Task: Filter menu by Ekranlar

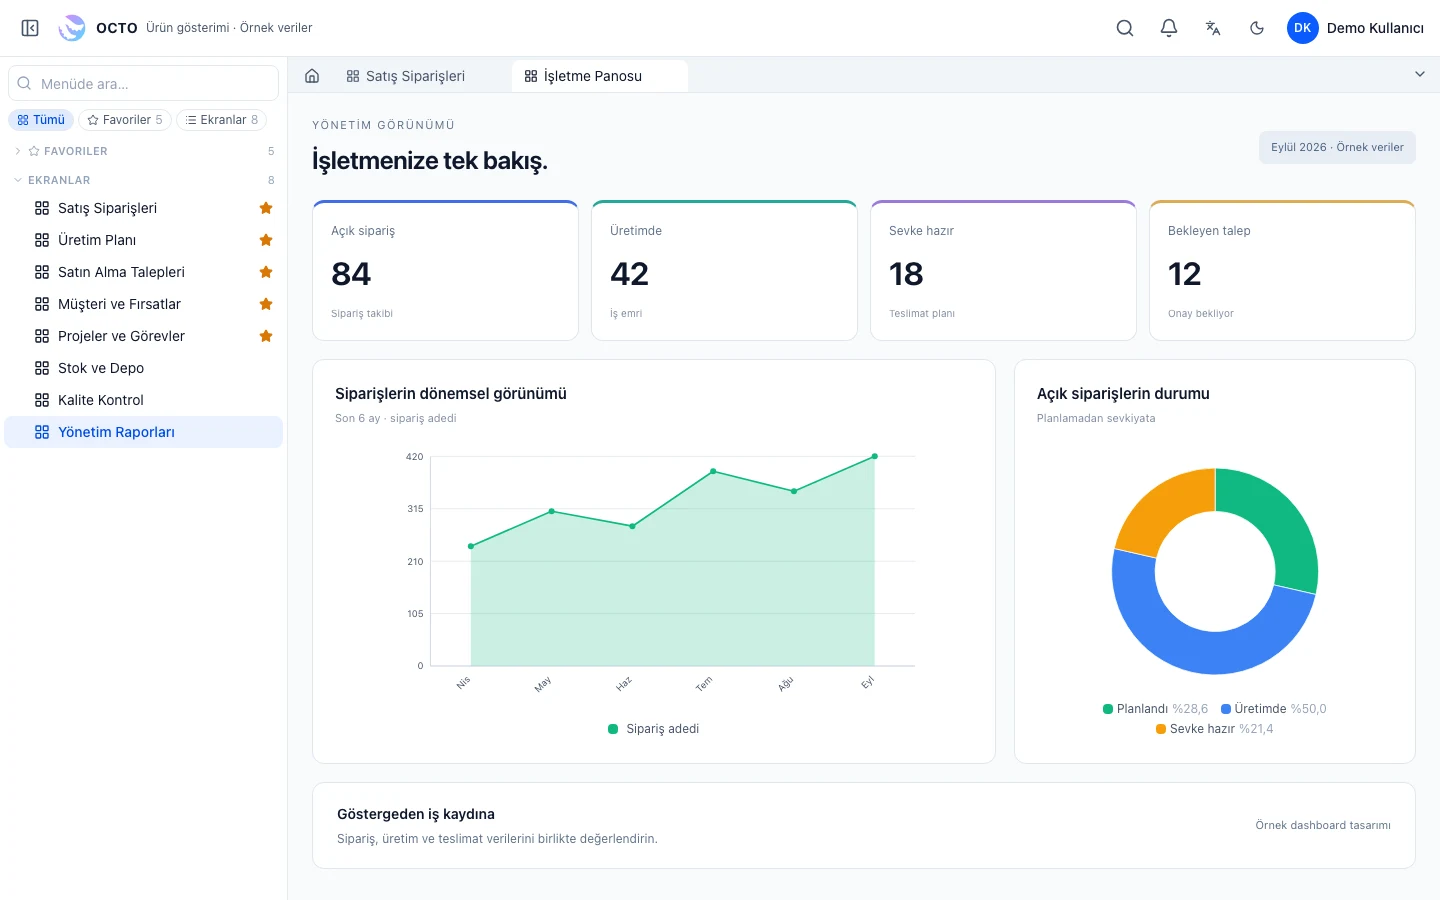Action: click(222, 120)
